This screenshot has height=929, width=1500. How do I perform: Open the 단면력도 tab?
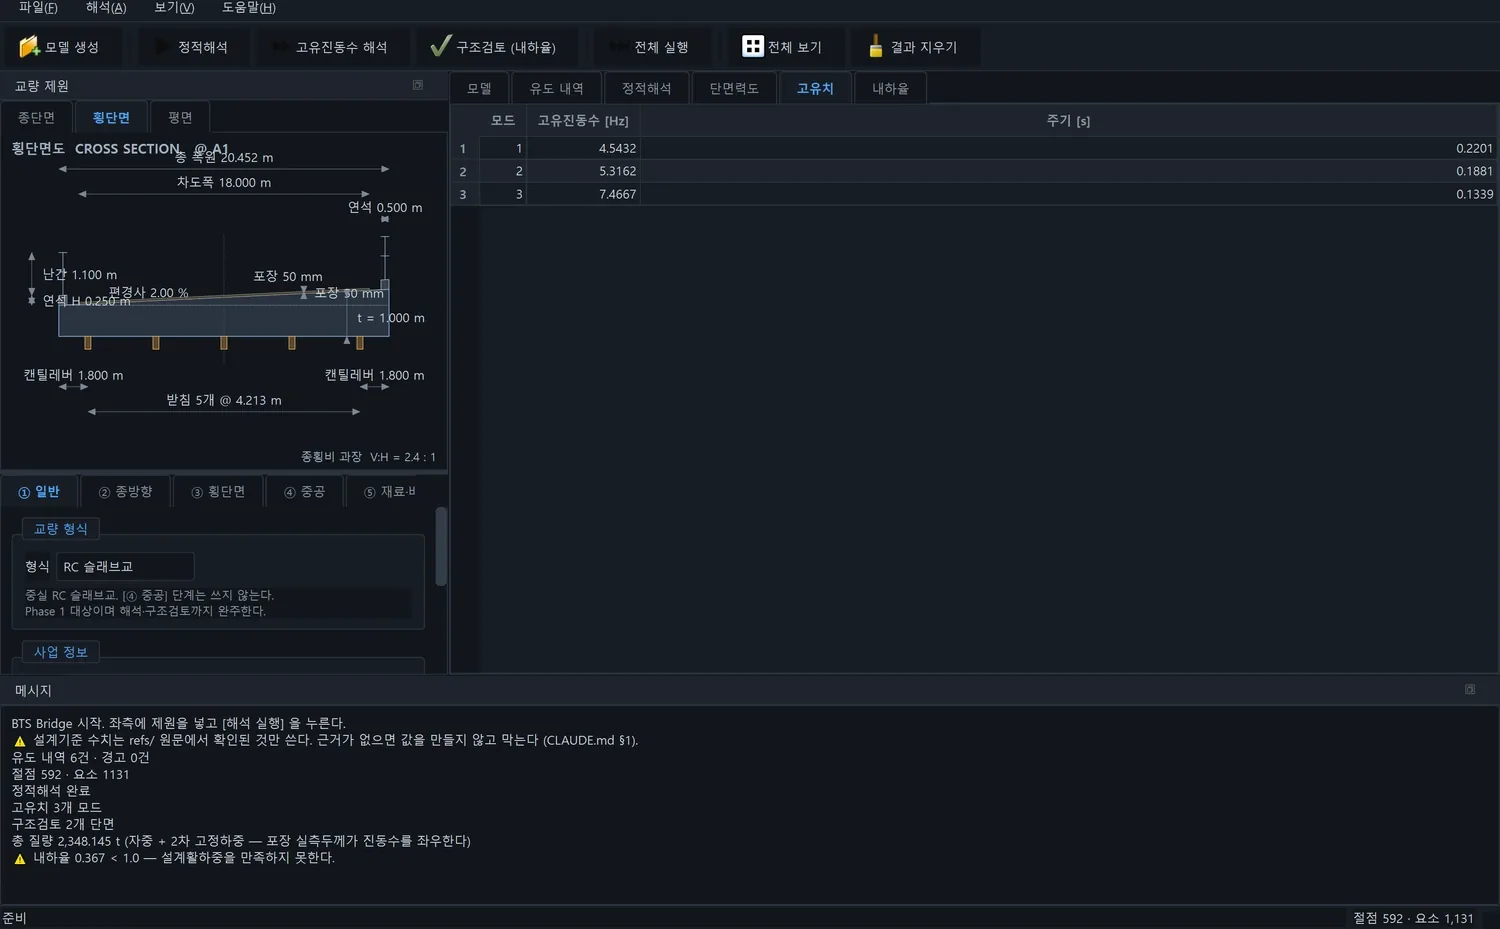click(x=734, y=88)
